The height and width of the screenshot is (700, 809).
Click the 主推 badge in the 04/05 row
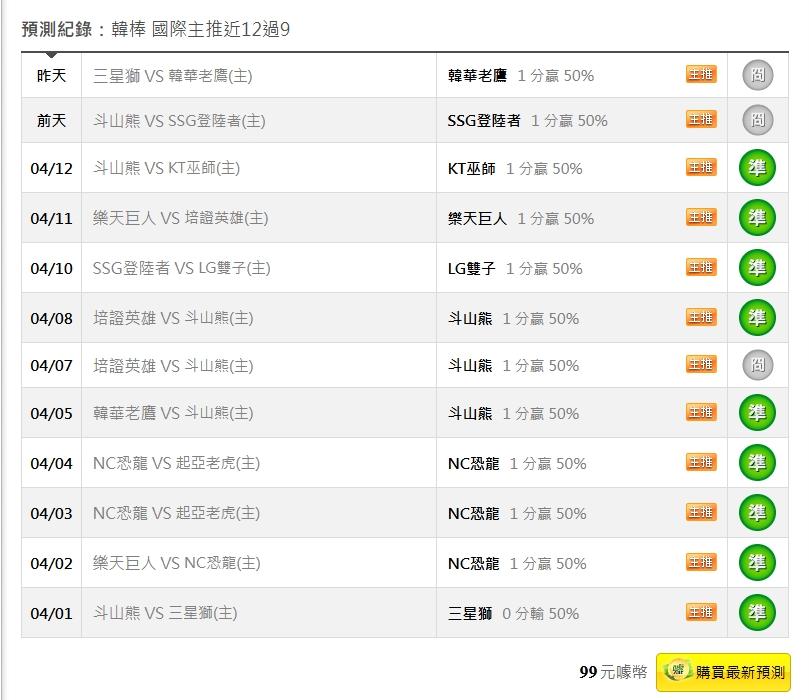[x=701, y=412]
